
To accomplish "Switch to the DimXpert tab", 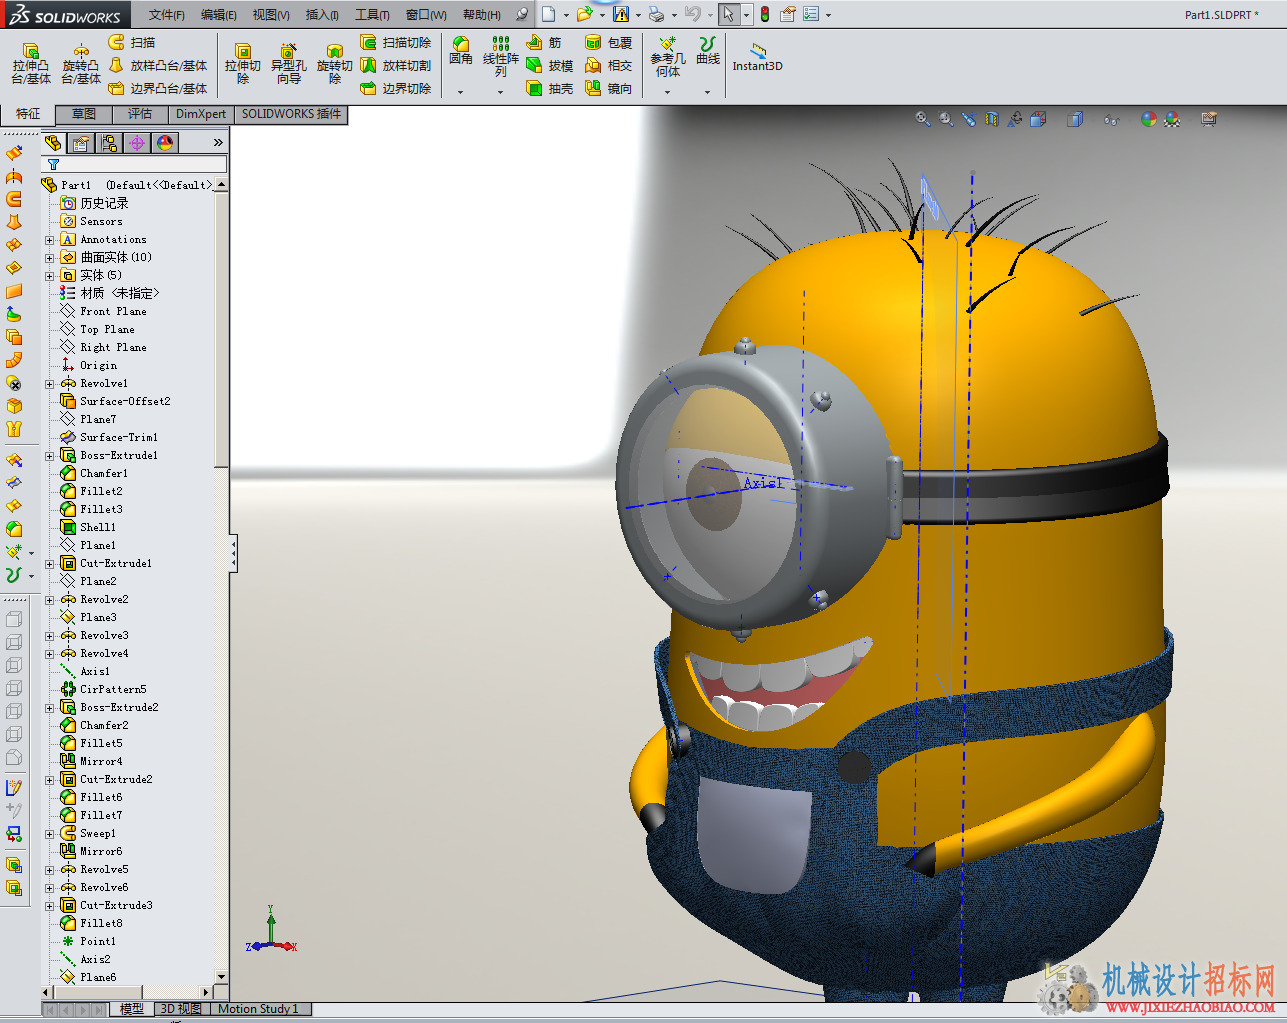I will coord(201,114).
